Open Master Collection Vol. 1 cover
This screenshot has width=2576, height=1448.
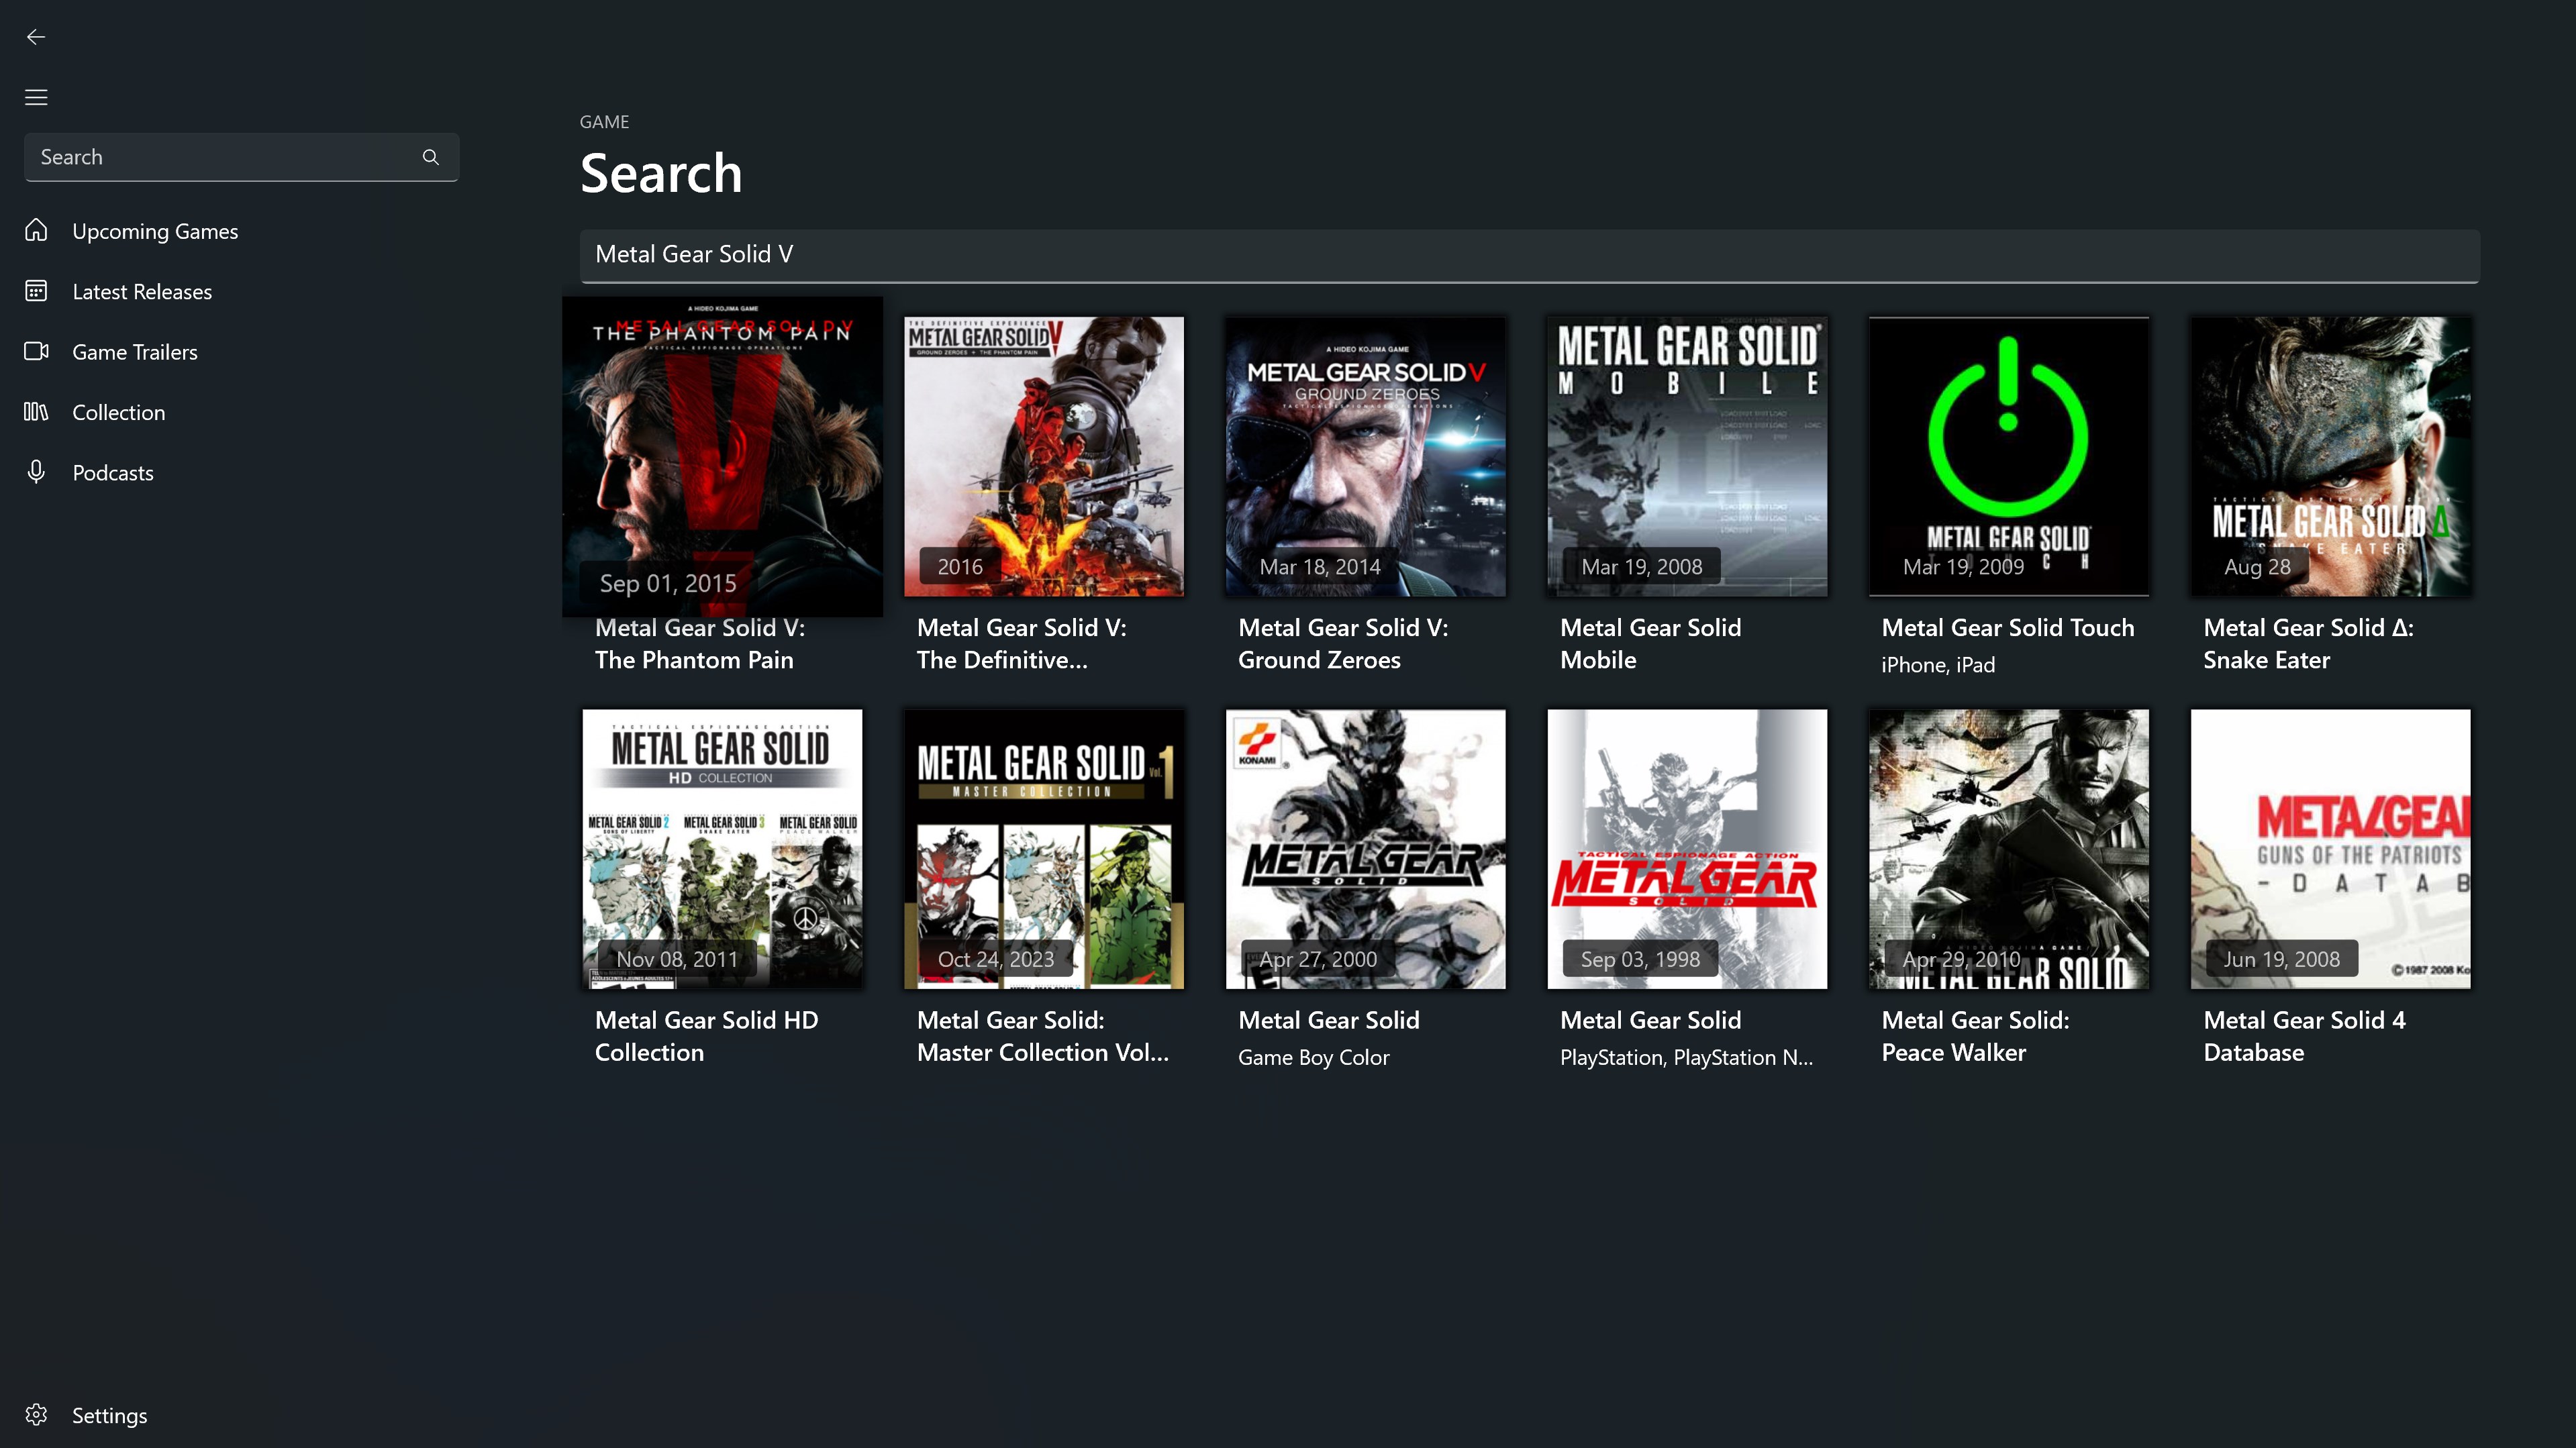(1044, 849)
